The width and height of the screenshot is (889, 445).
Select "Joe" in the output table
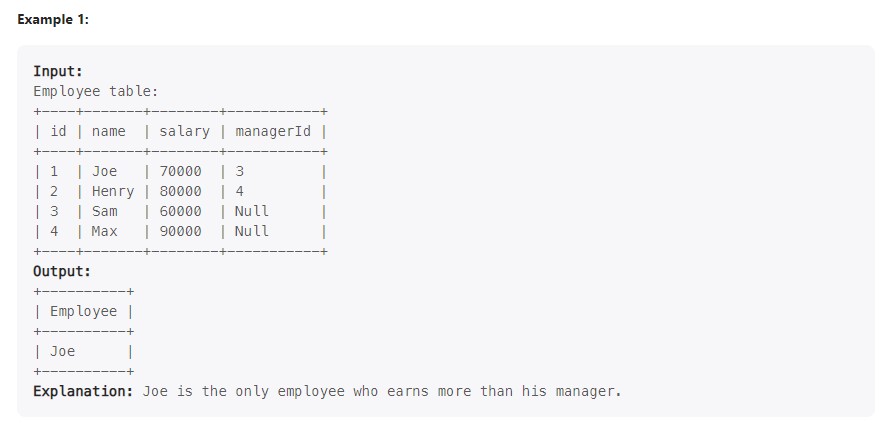(62, 351)
